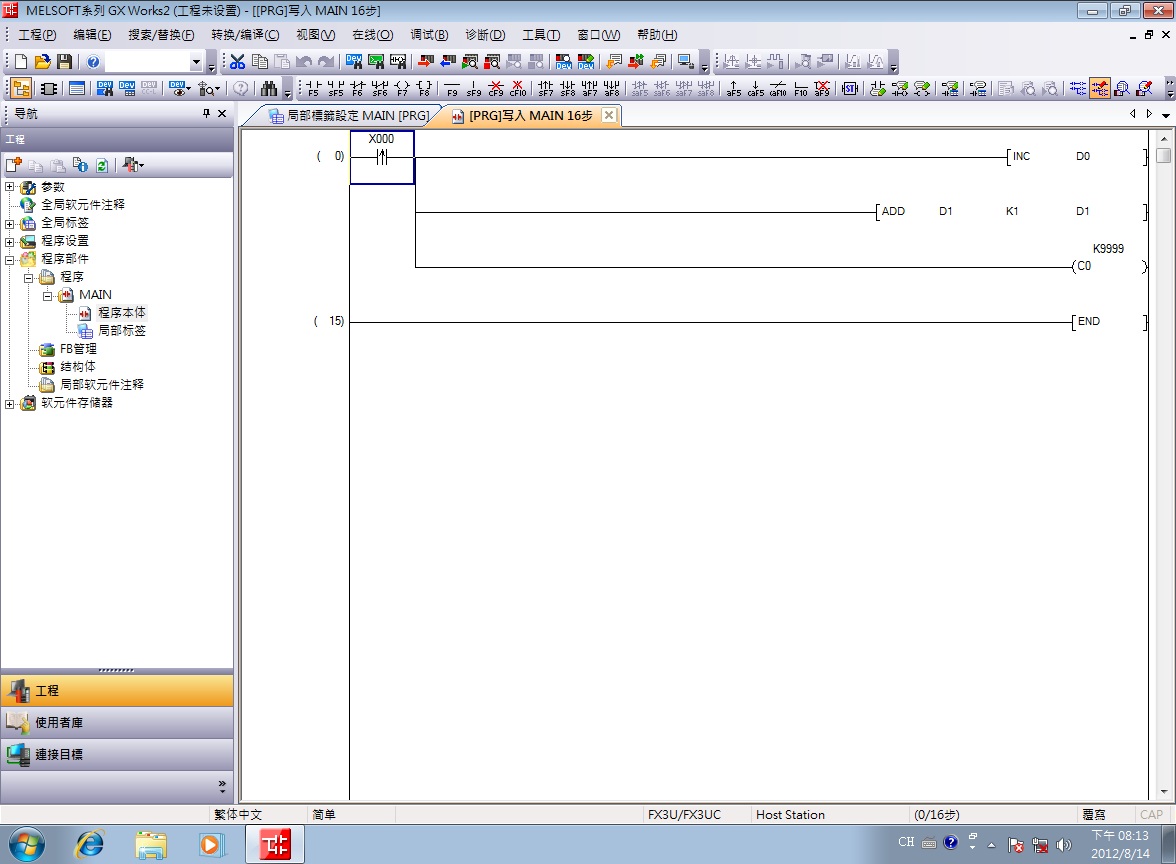Image resolution: width=1176 pixels, height=864 pixels.
Task: Insert coil using the F7 icon
Action: coord(401,88)
